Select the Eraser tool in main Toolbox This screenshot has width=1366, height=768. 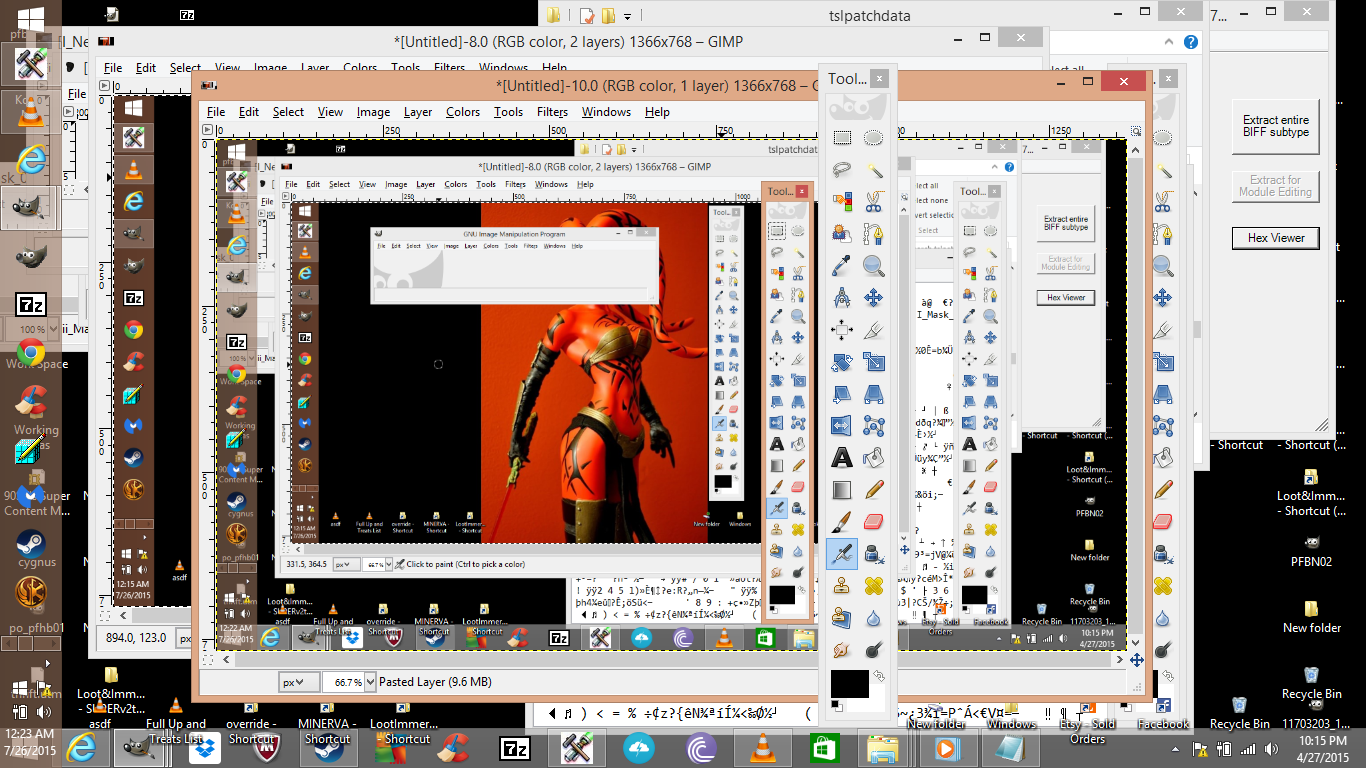(x=873, y=522)
